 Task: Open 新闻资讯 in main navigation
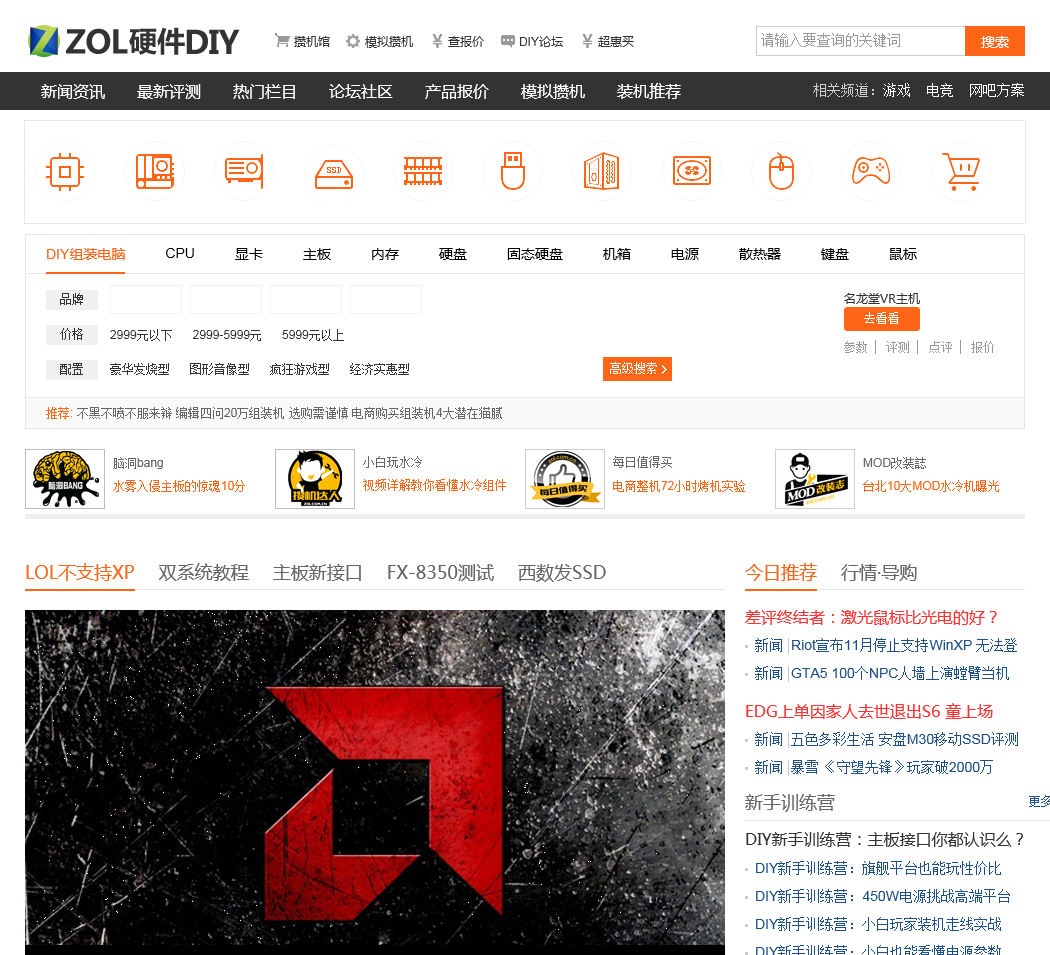coord(72,91)
